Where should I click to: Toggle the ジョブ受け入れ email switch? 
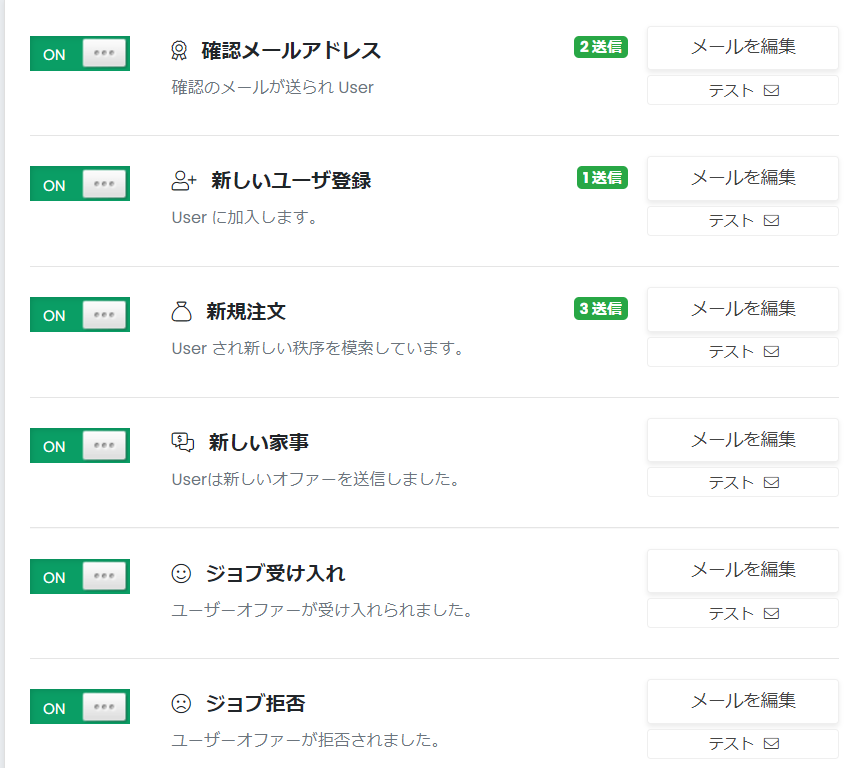[80, 577]
